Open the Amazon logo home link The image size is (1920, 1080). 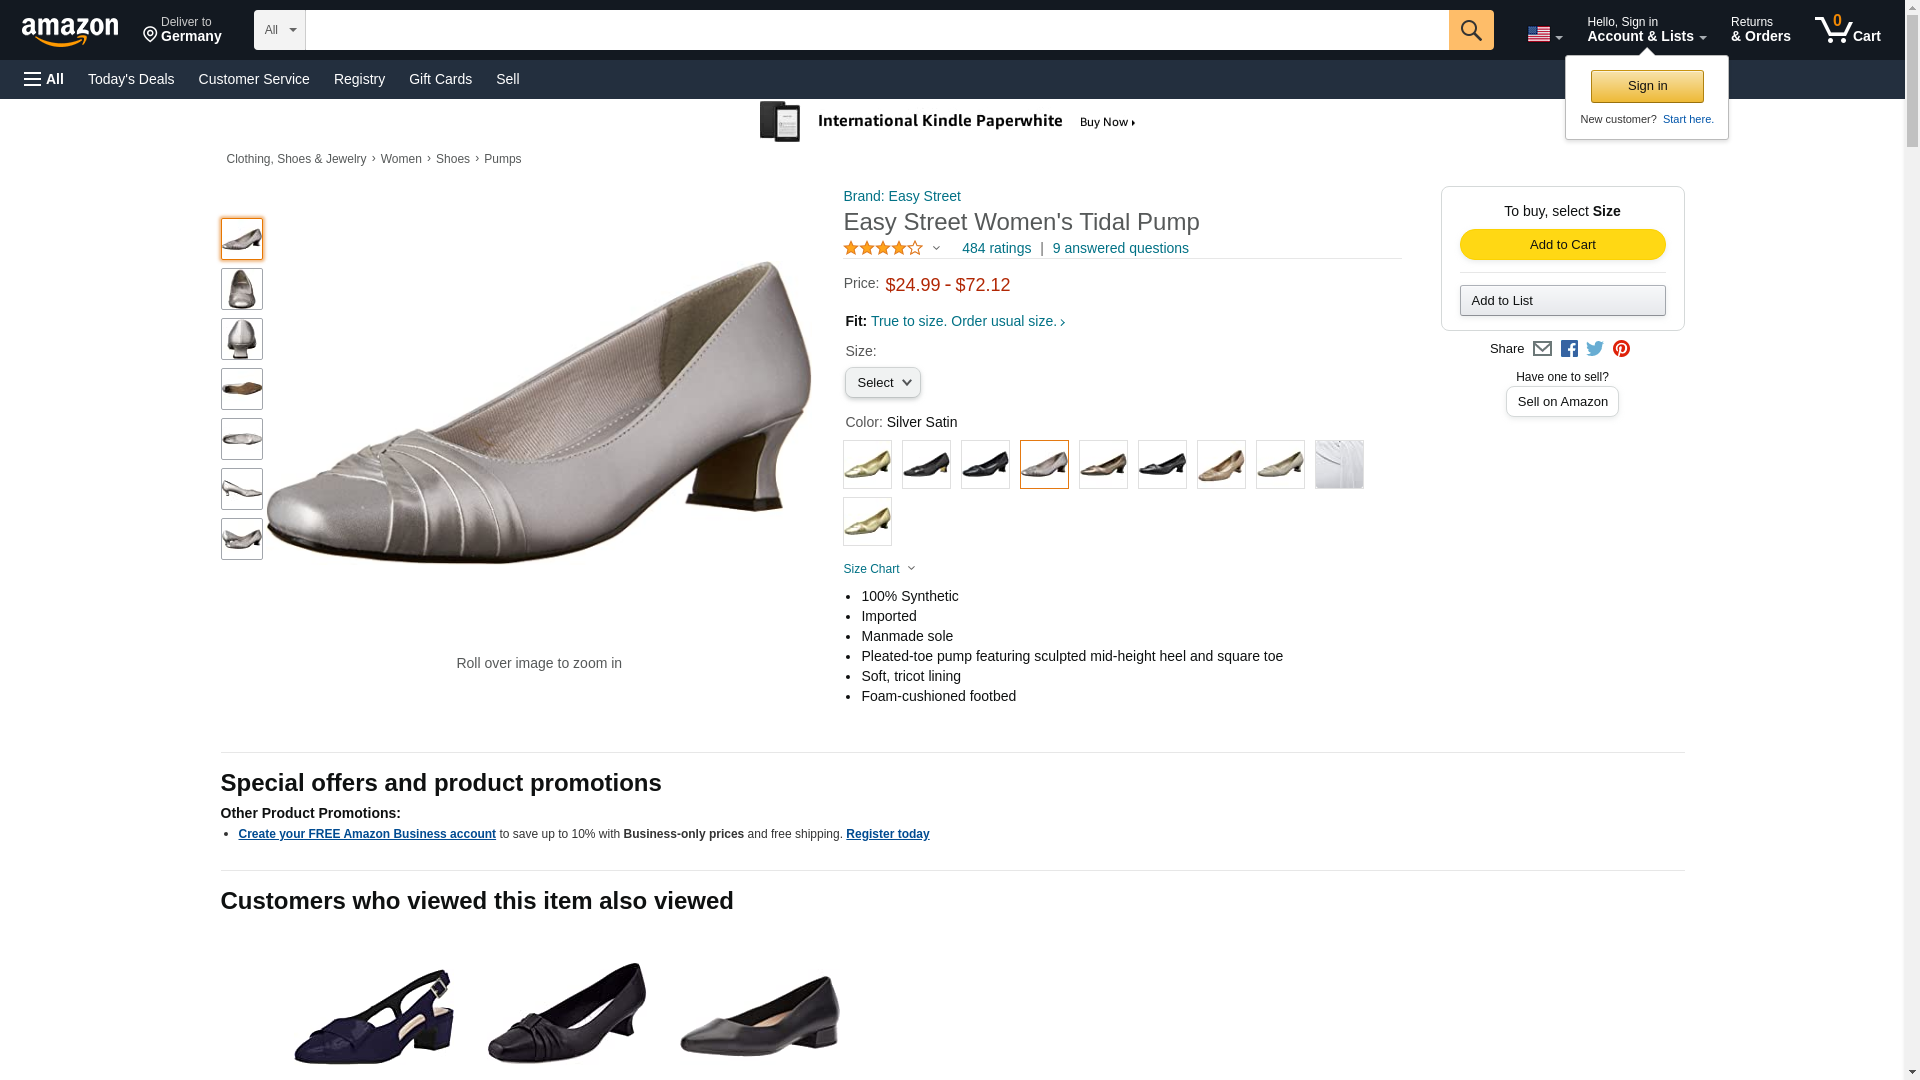click(x=70, y=31)
